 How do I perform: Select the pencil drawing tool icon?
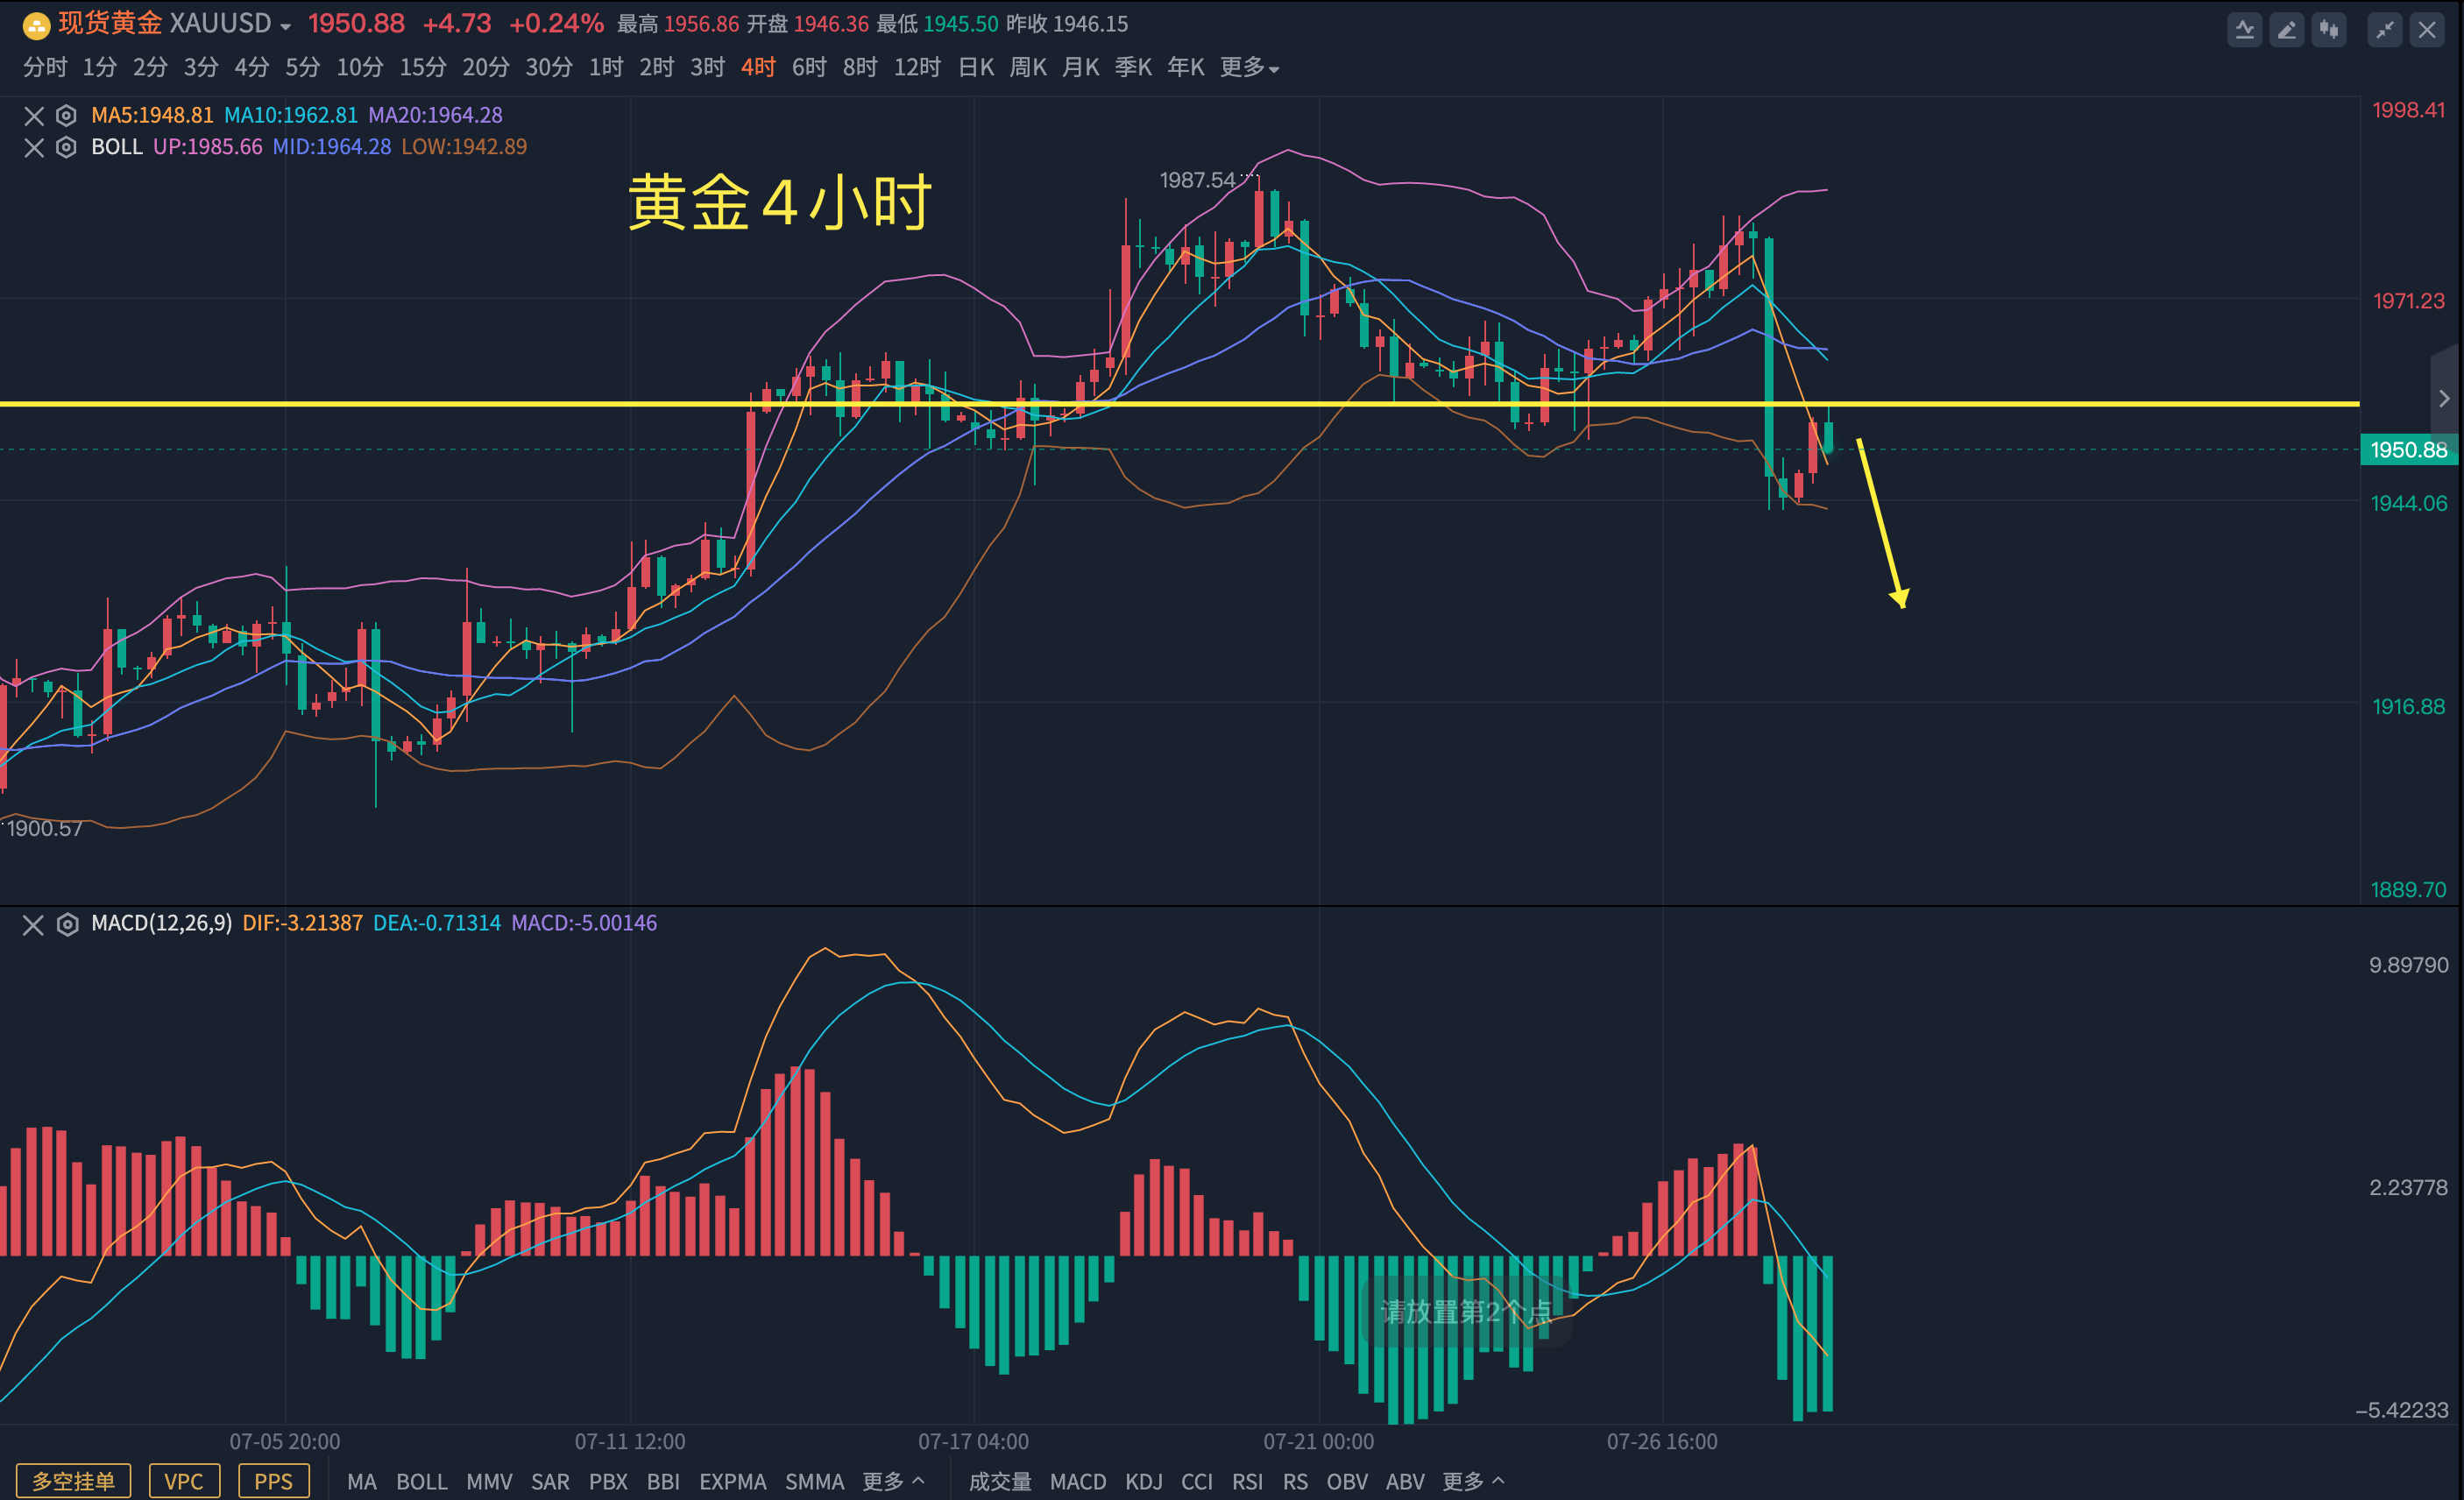point(2286,29)
